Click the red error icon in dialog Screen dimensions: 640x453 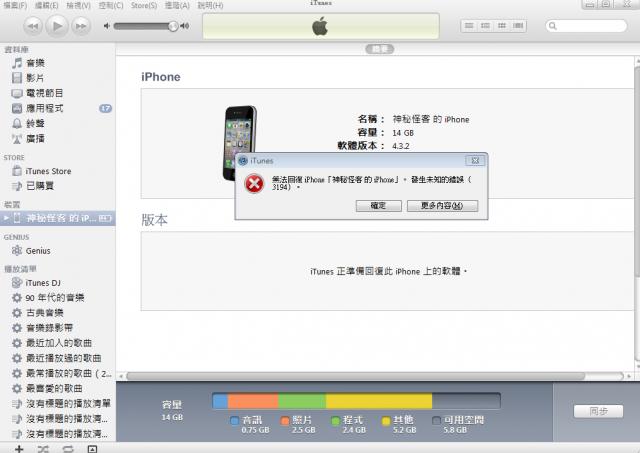click(254, 184)
